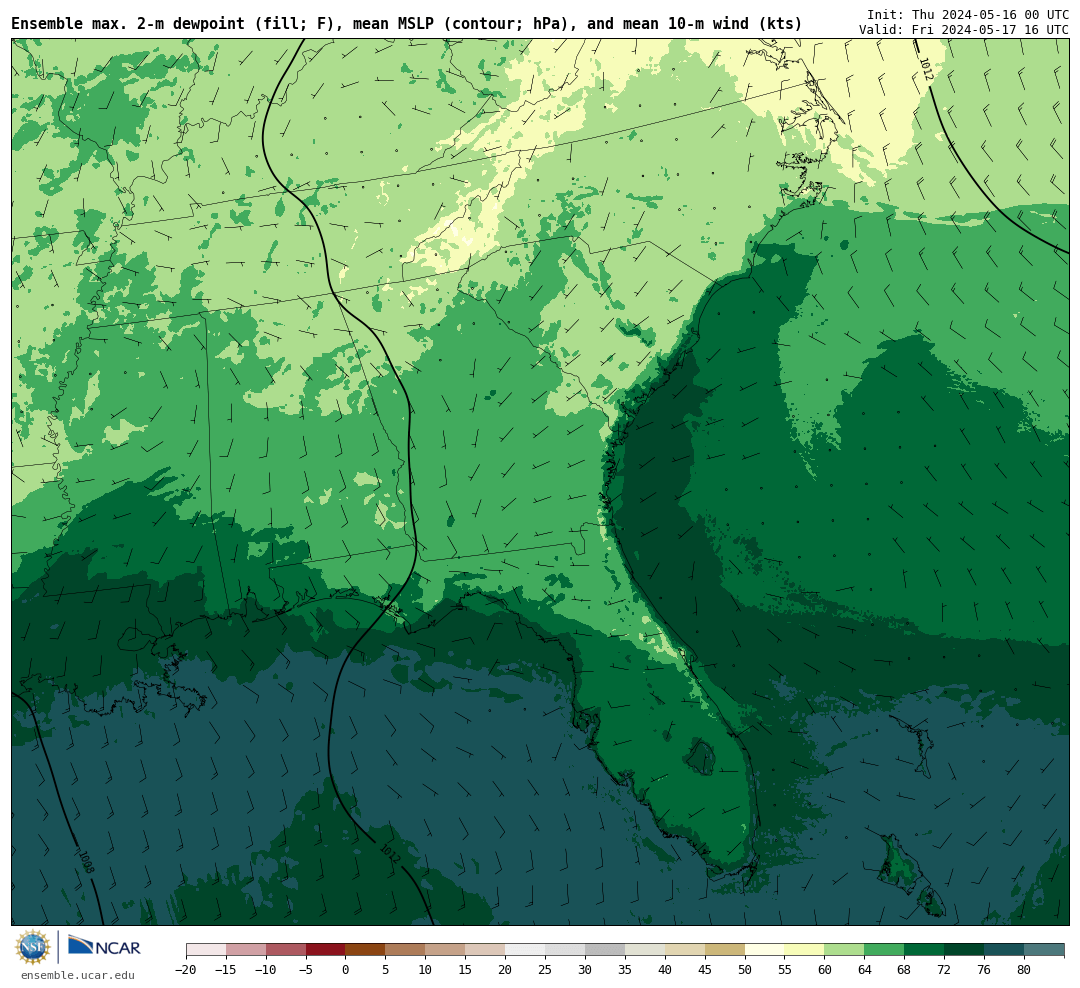Select the colorbar swatch between 10 and 15

(x=446, y=950)
